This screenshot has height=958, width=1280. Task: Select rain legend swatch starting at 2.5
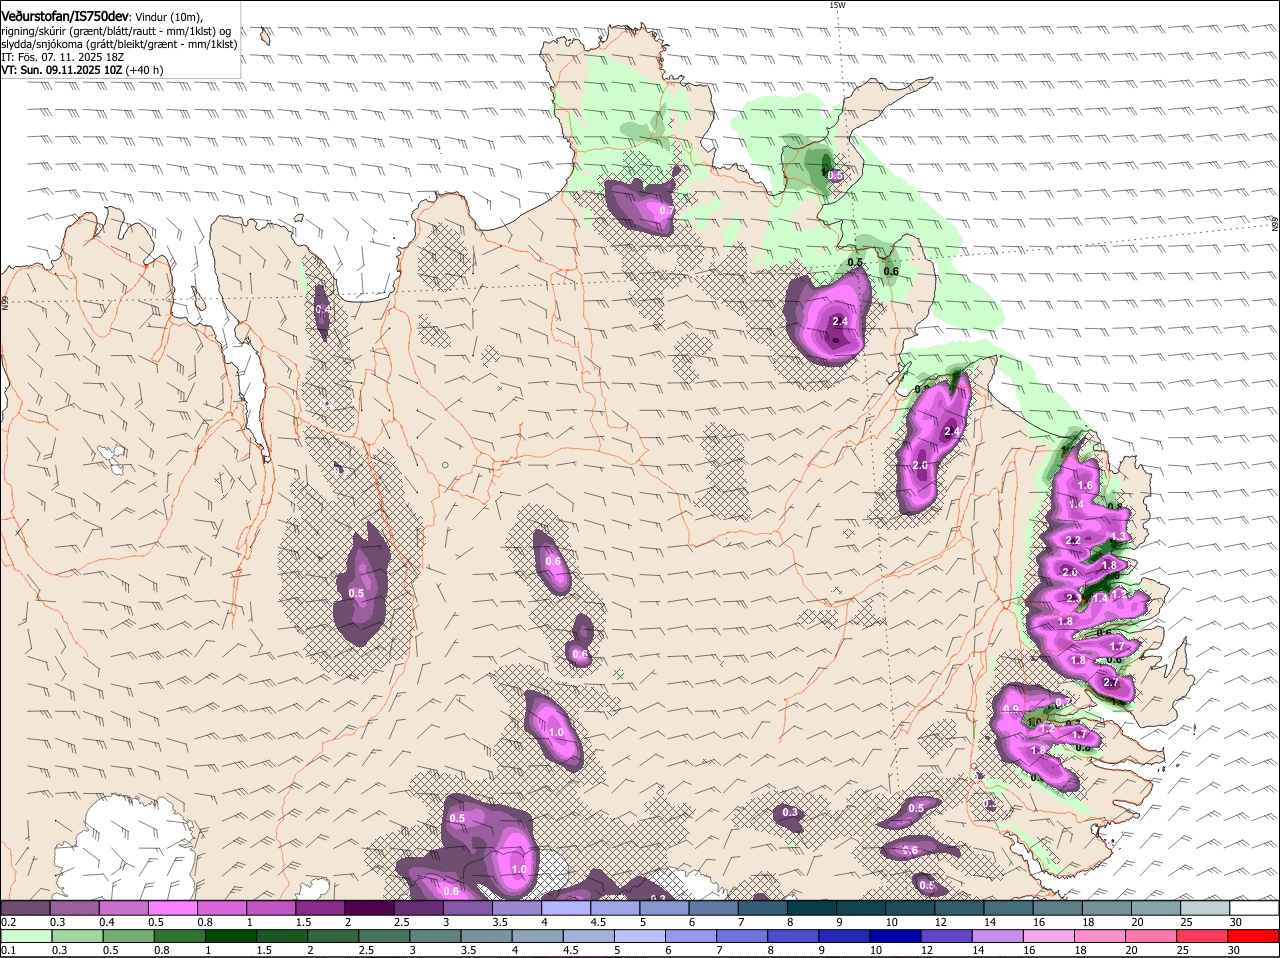385,936
